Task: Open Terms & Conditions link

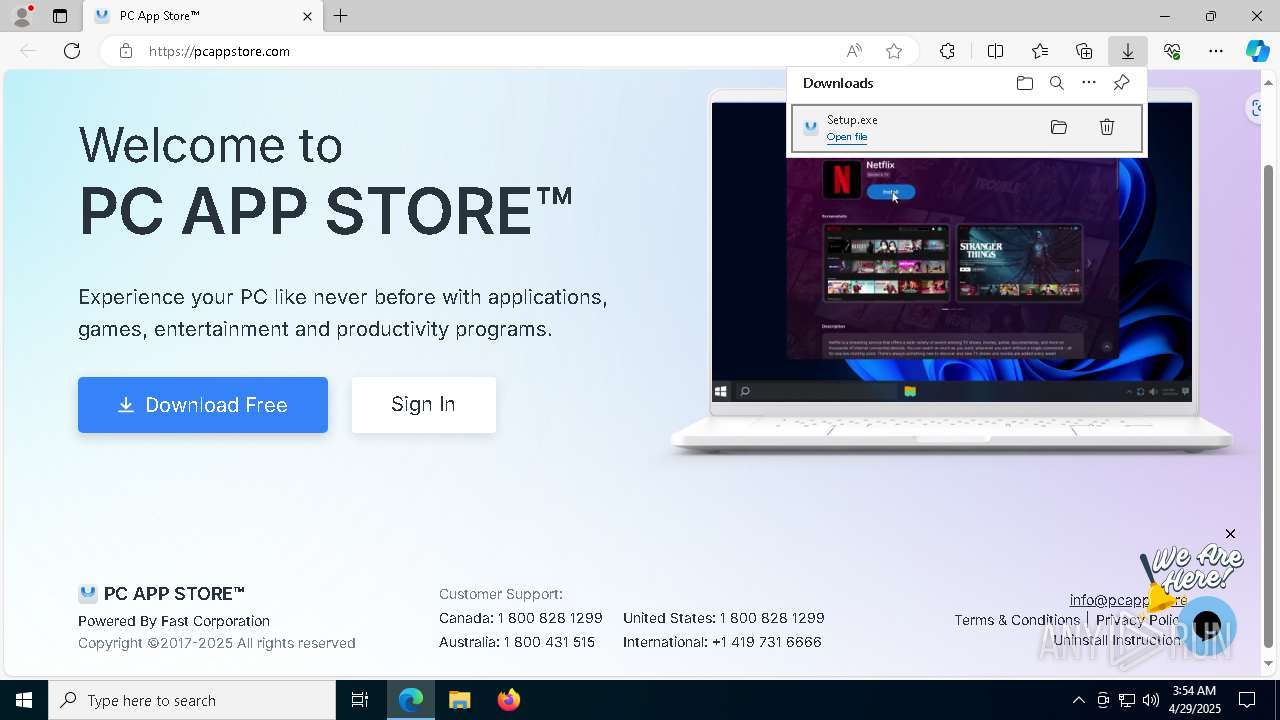Action: 1017,620
